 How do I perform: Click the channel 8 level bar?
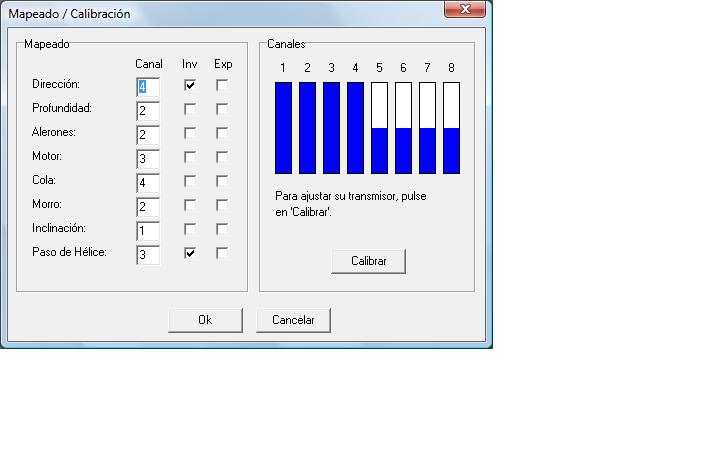pyautogui.click(x=451, y=128)
